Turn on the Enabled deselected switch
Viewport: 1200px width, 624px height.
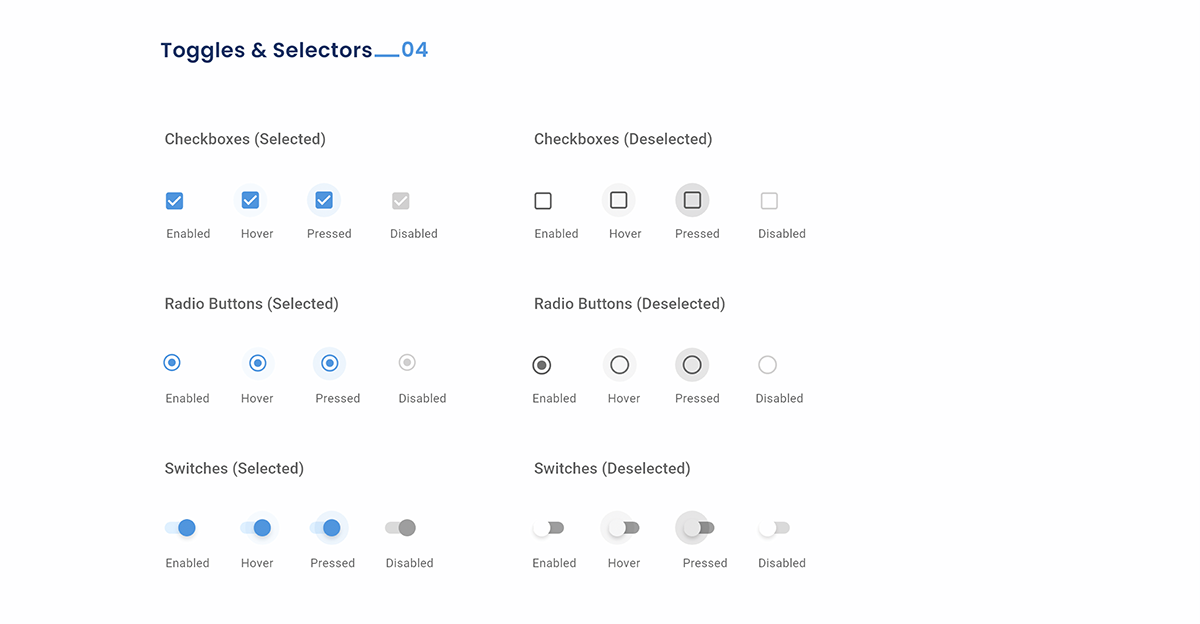click(x=548, y=528)
